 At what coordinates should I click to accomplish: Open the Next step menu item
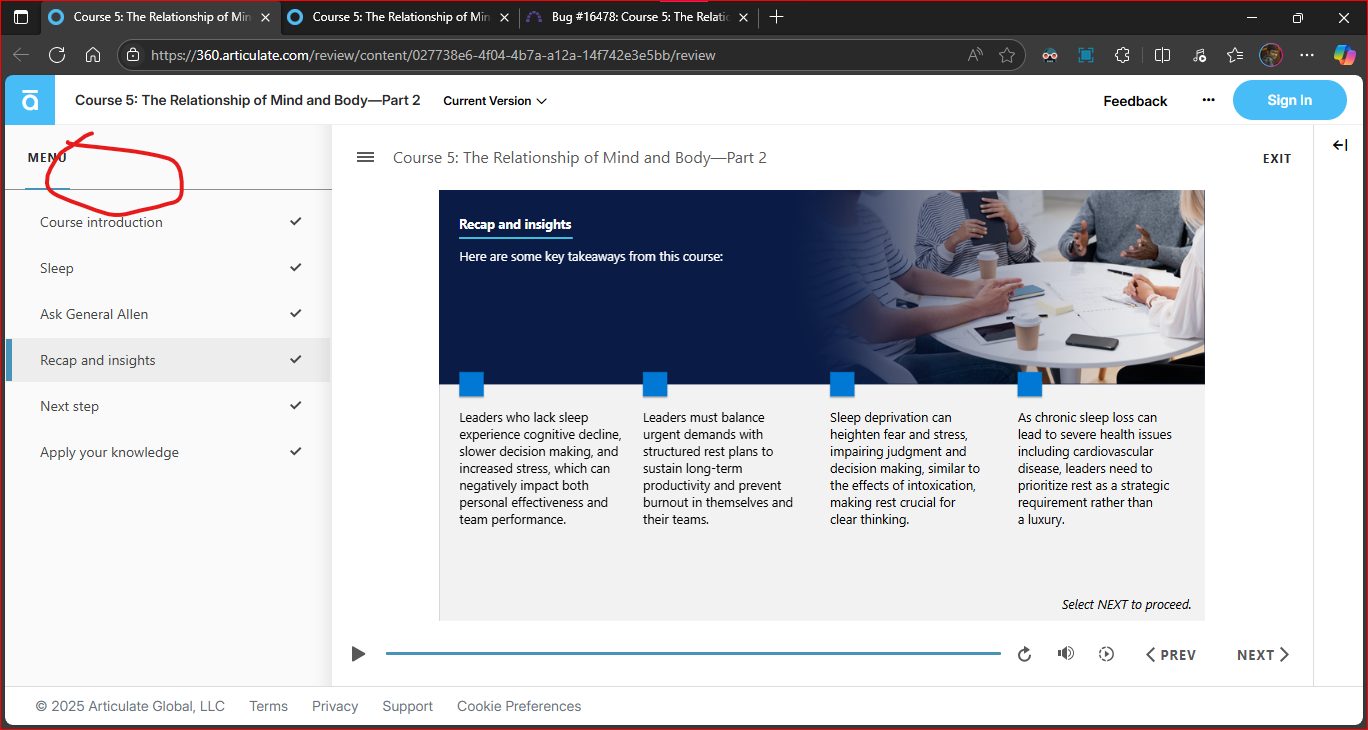tap(167, 406)
